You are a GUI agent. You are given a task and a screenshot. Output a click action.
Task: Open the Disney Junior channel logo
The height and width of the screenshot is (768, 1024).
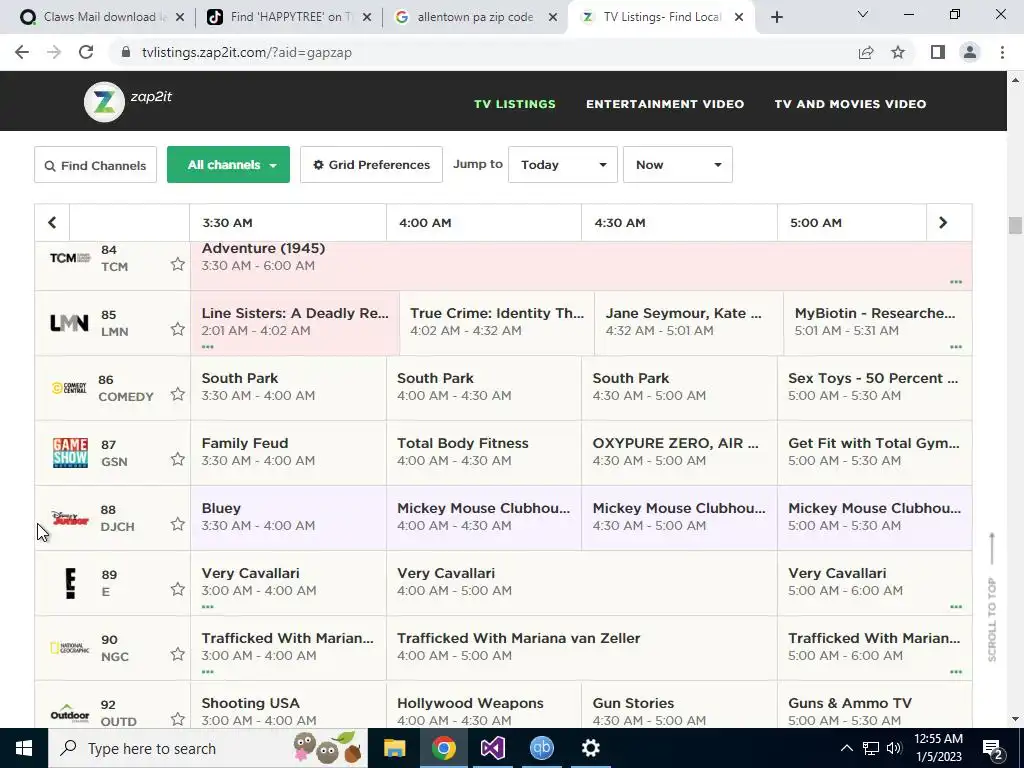pos(70,519)
